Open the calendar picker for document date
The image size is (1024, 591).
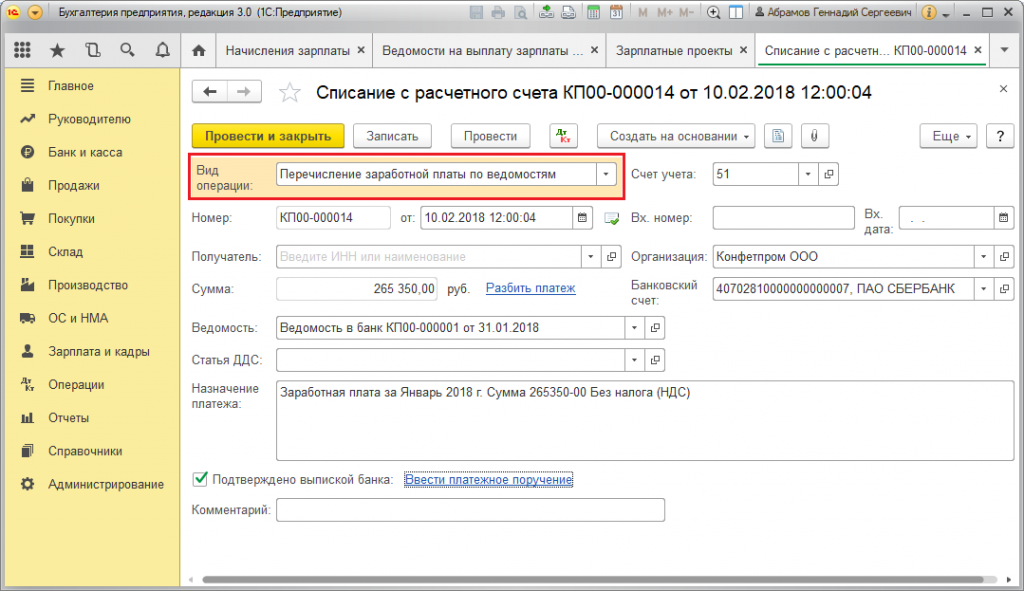coord(582,217)
